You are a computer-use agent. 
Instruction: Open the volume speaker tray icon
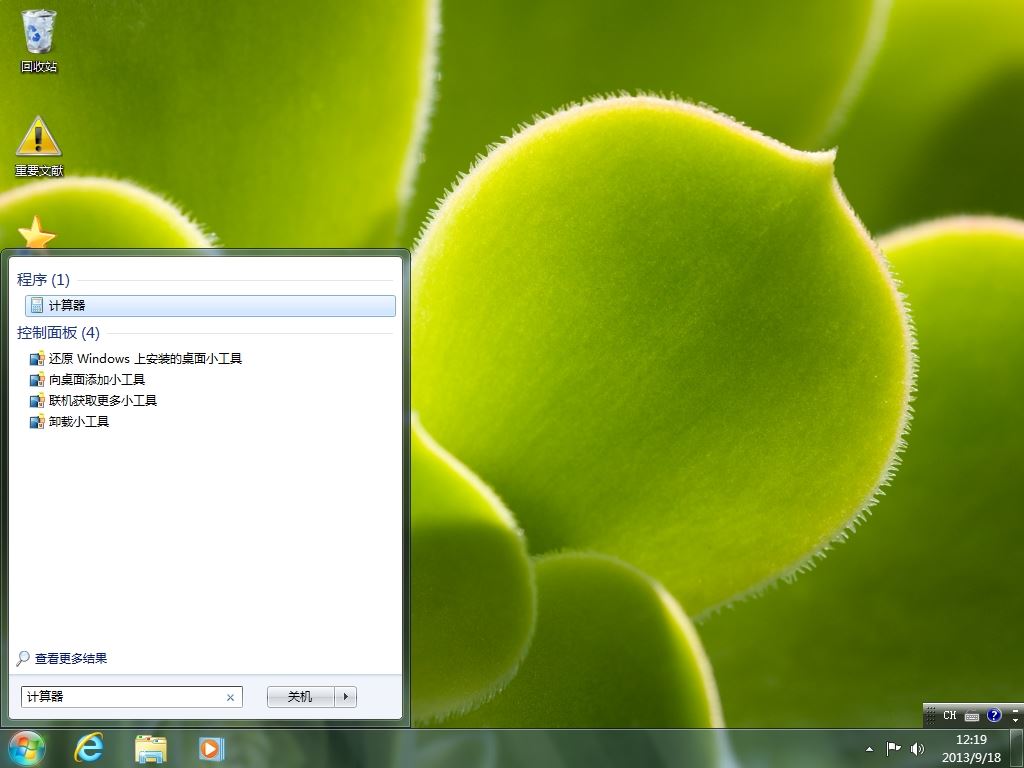click(x=917, y=748)
